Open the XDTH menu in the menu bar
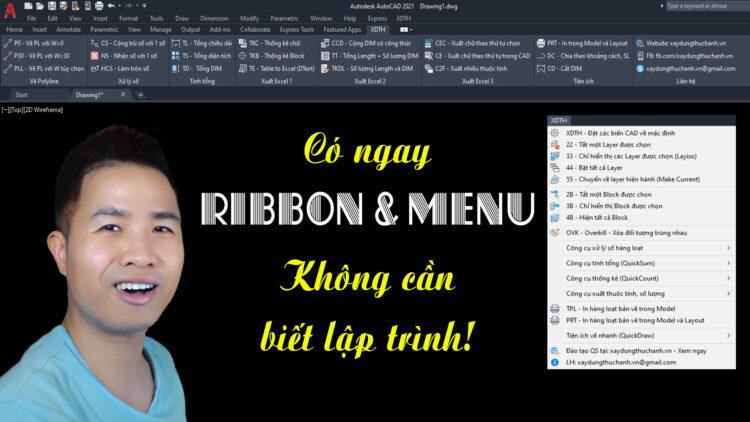750x422 pixels. click(x=403, y=19)
